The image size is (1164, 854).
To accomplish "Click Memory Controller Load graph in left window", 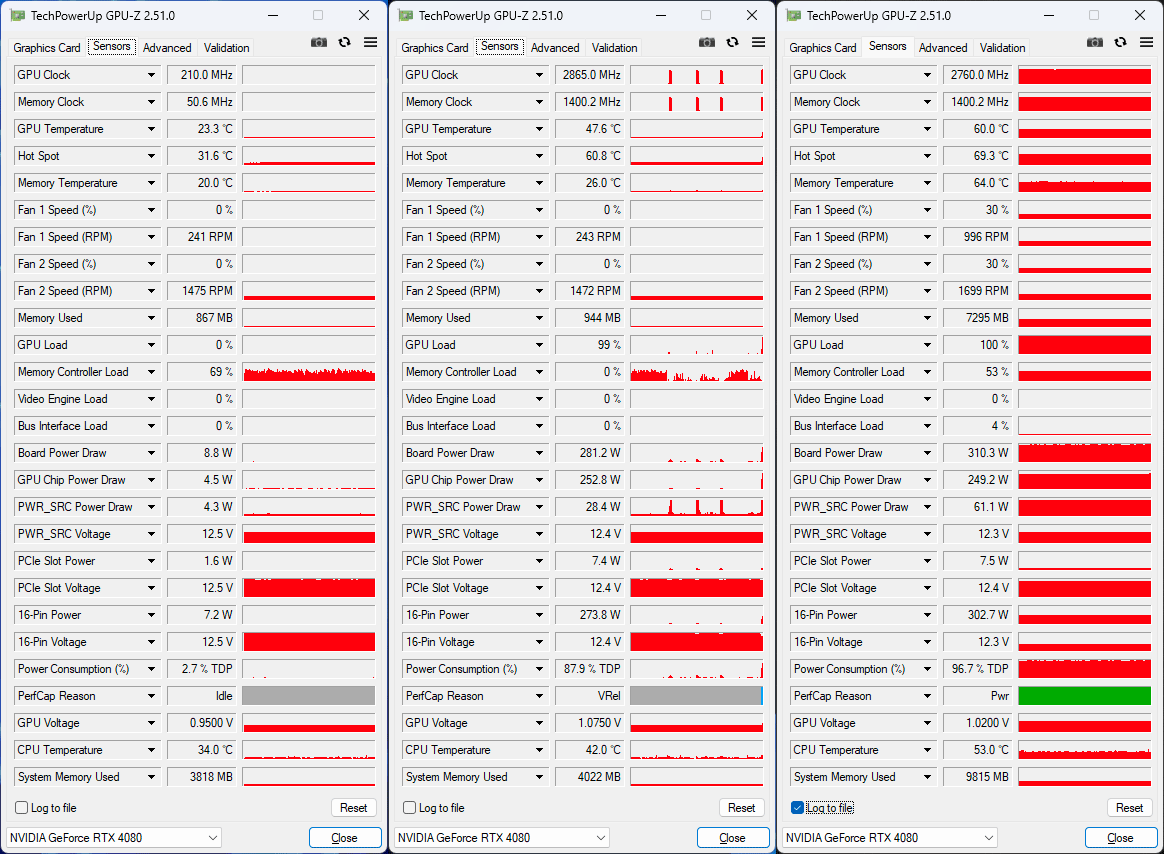I will click(x=309, y=372).
